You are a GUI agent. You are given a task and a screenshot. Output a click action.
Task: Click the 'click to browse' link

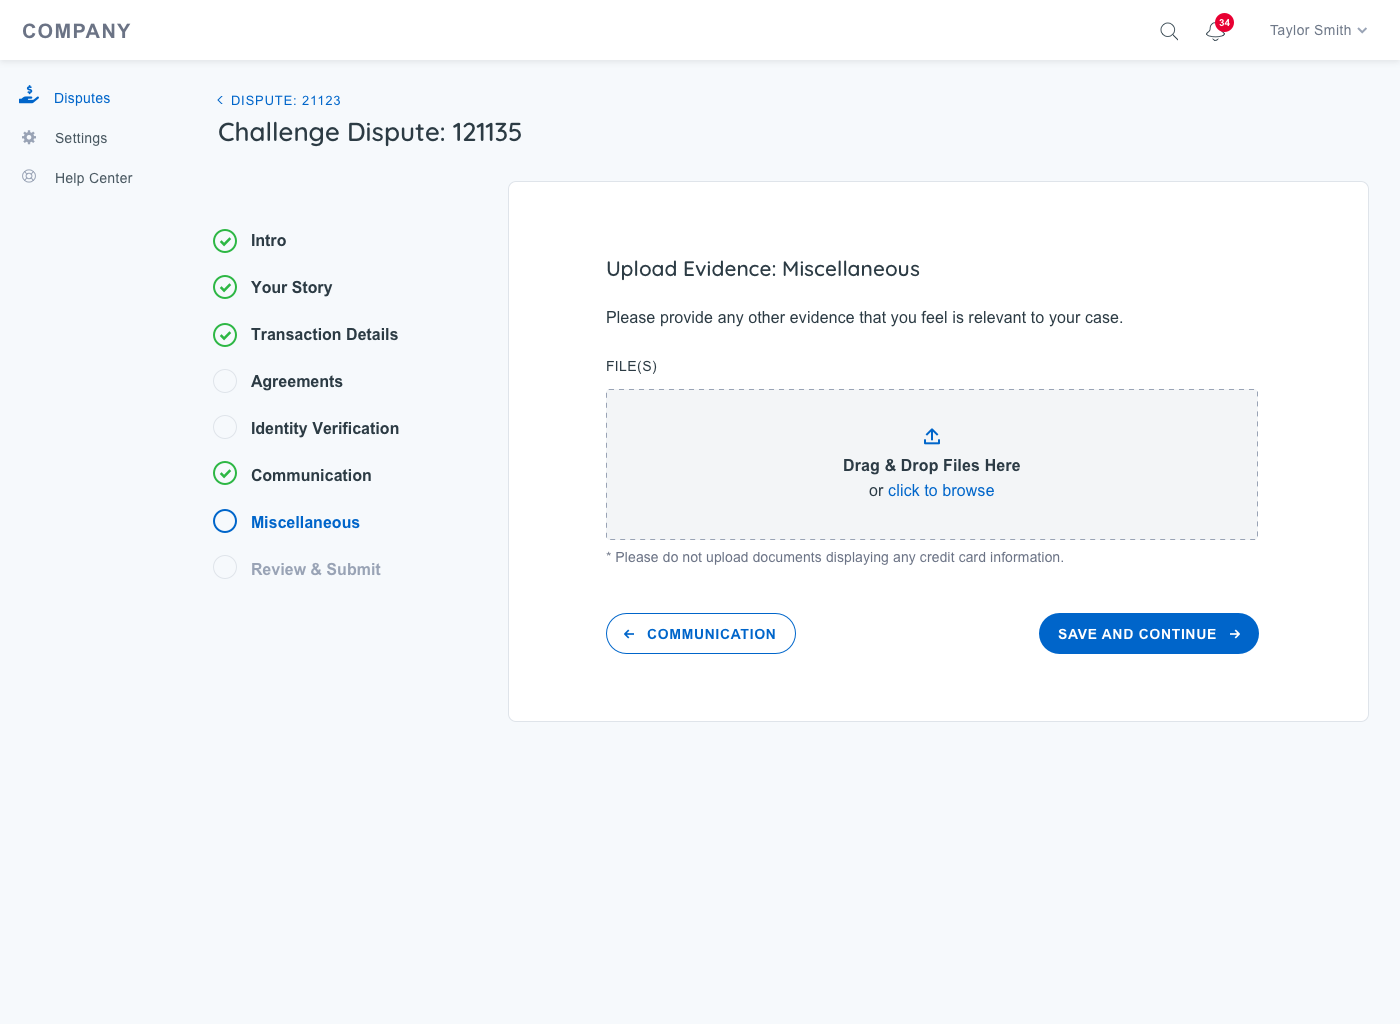940,491
